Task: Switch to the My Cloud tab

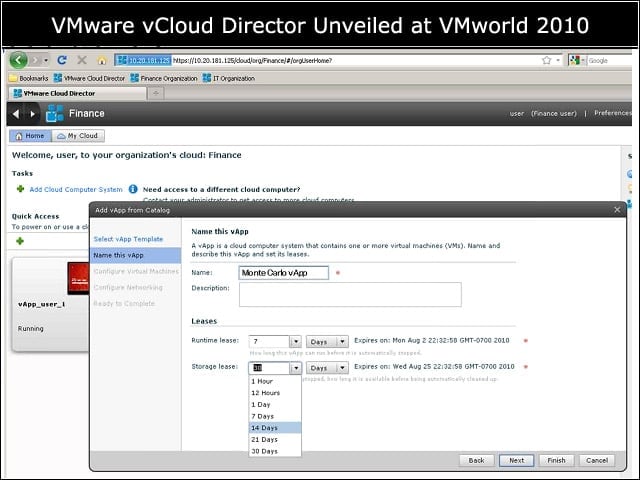Action: [x=78, y=136]
